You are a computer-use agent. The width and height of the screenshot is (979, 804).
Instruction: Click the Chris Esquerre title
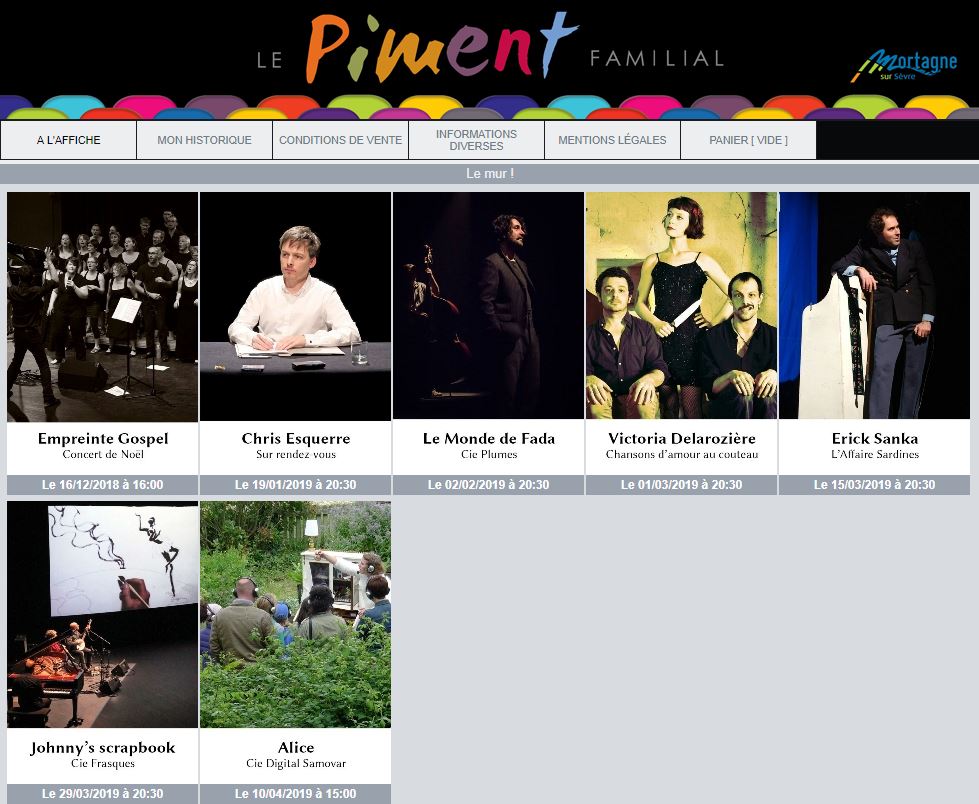pos(296,438)
